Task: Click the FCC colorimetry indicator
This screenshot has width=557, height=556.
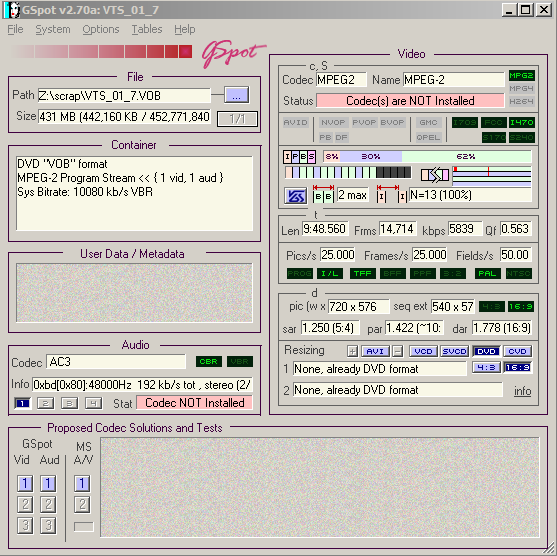Action: [493, 123]
